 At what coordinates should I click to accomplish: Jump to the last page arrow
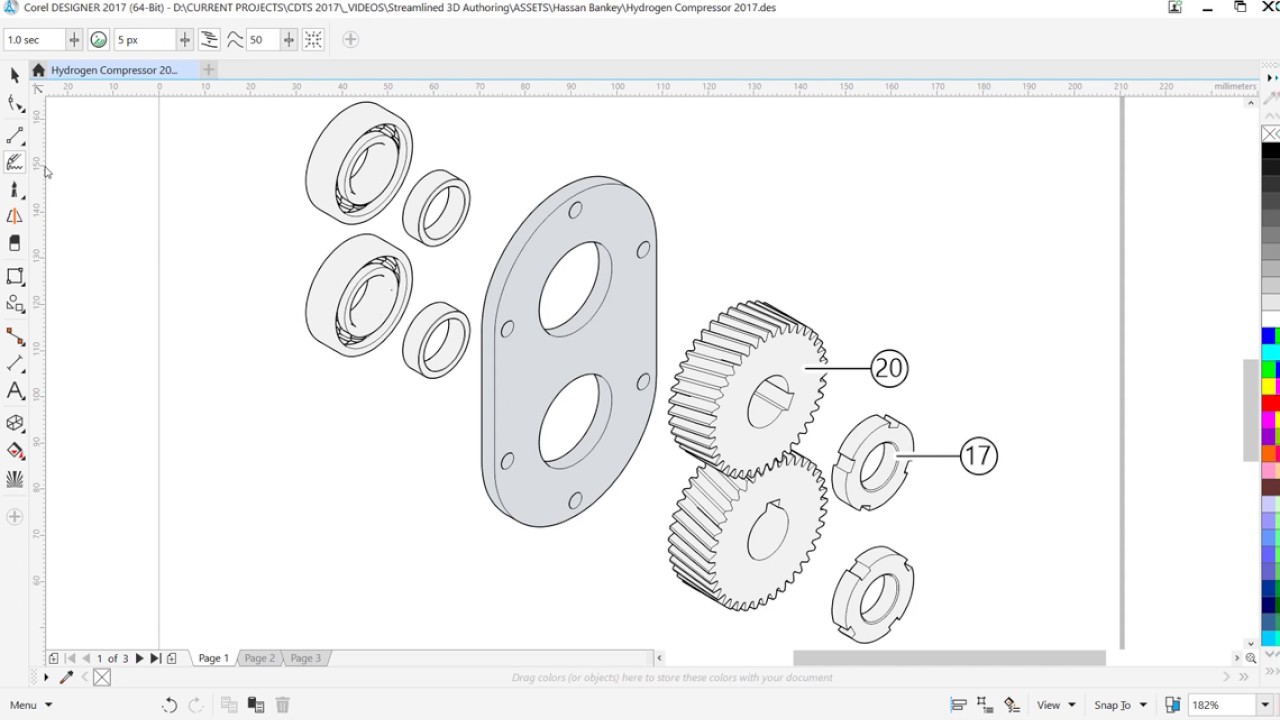click(x=155, y=658)
